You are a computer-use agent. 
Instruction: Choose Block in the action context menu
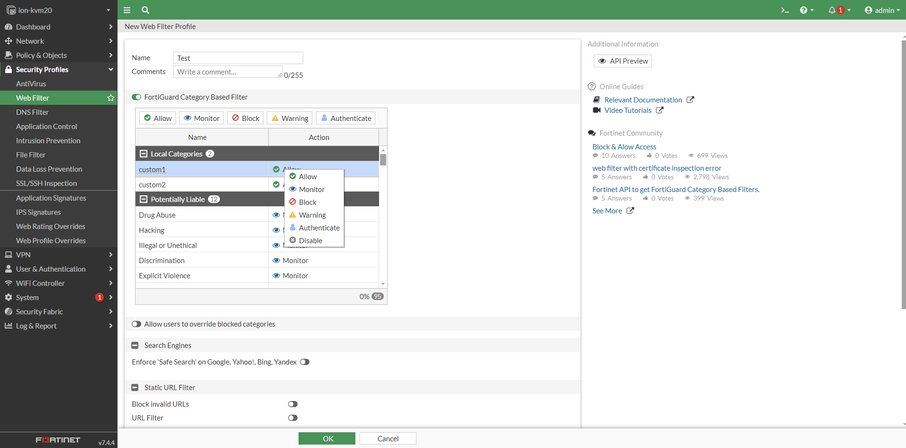click(314, 202)
